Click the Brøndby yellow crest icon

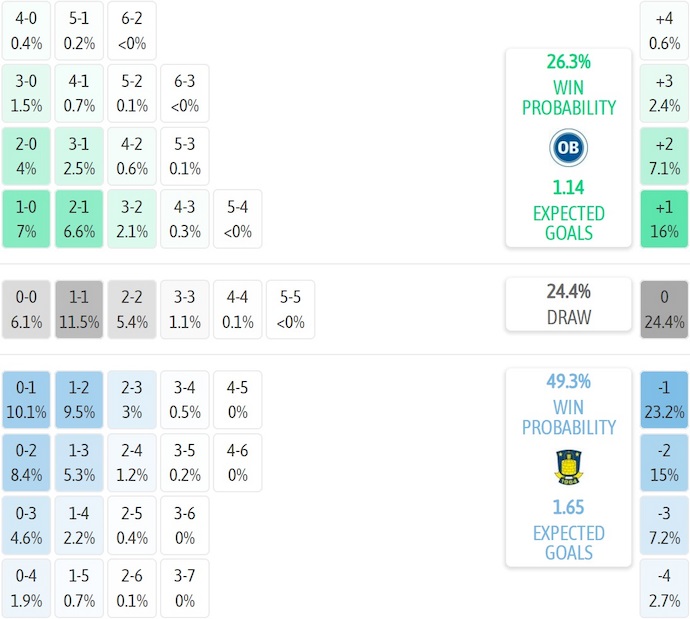tap(568, 467)
